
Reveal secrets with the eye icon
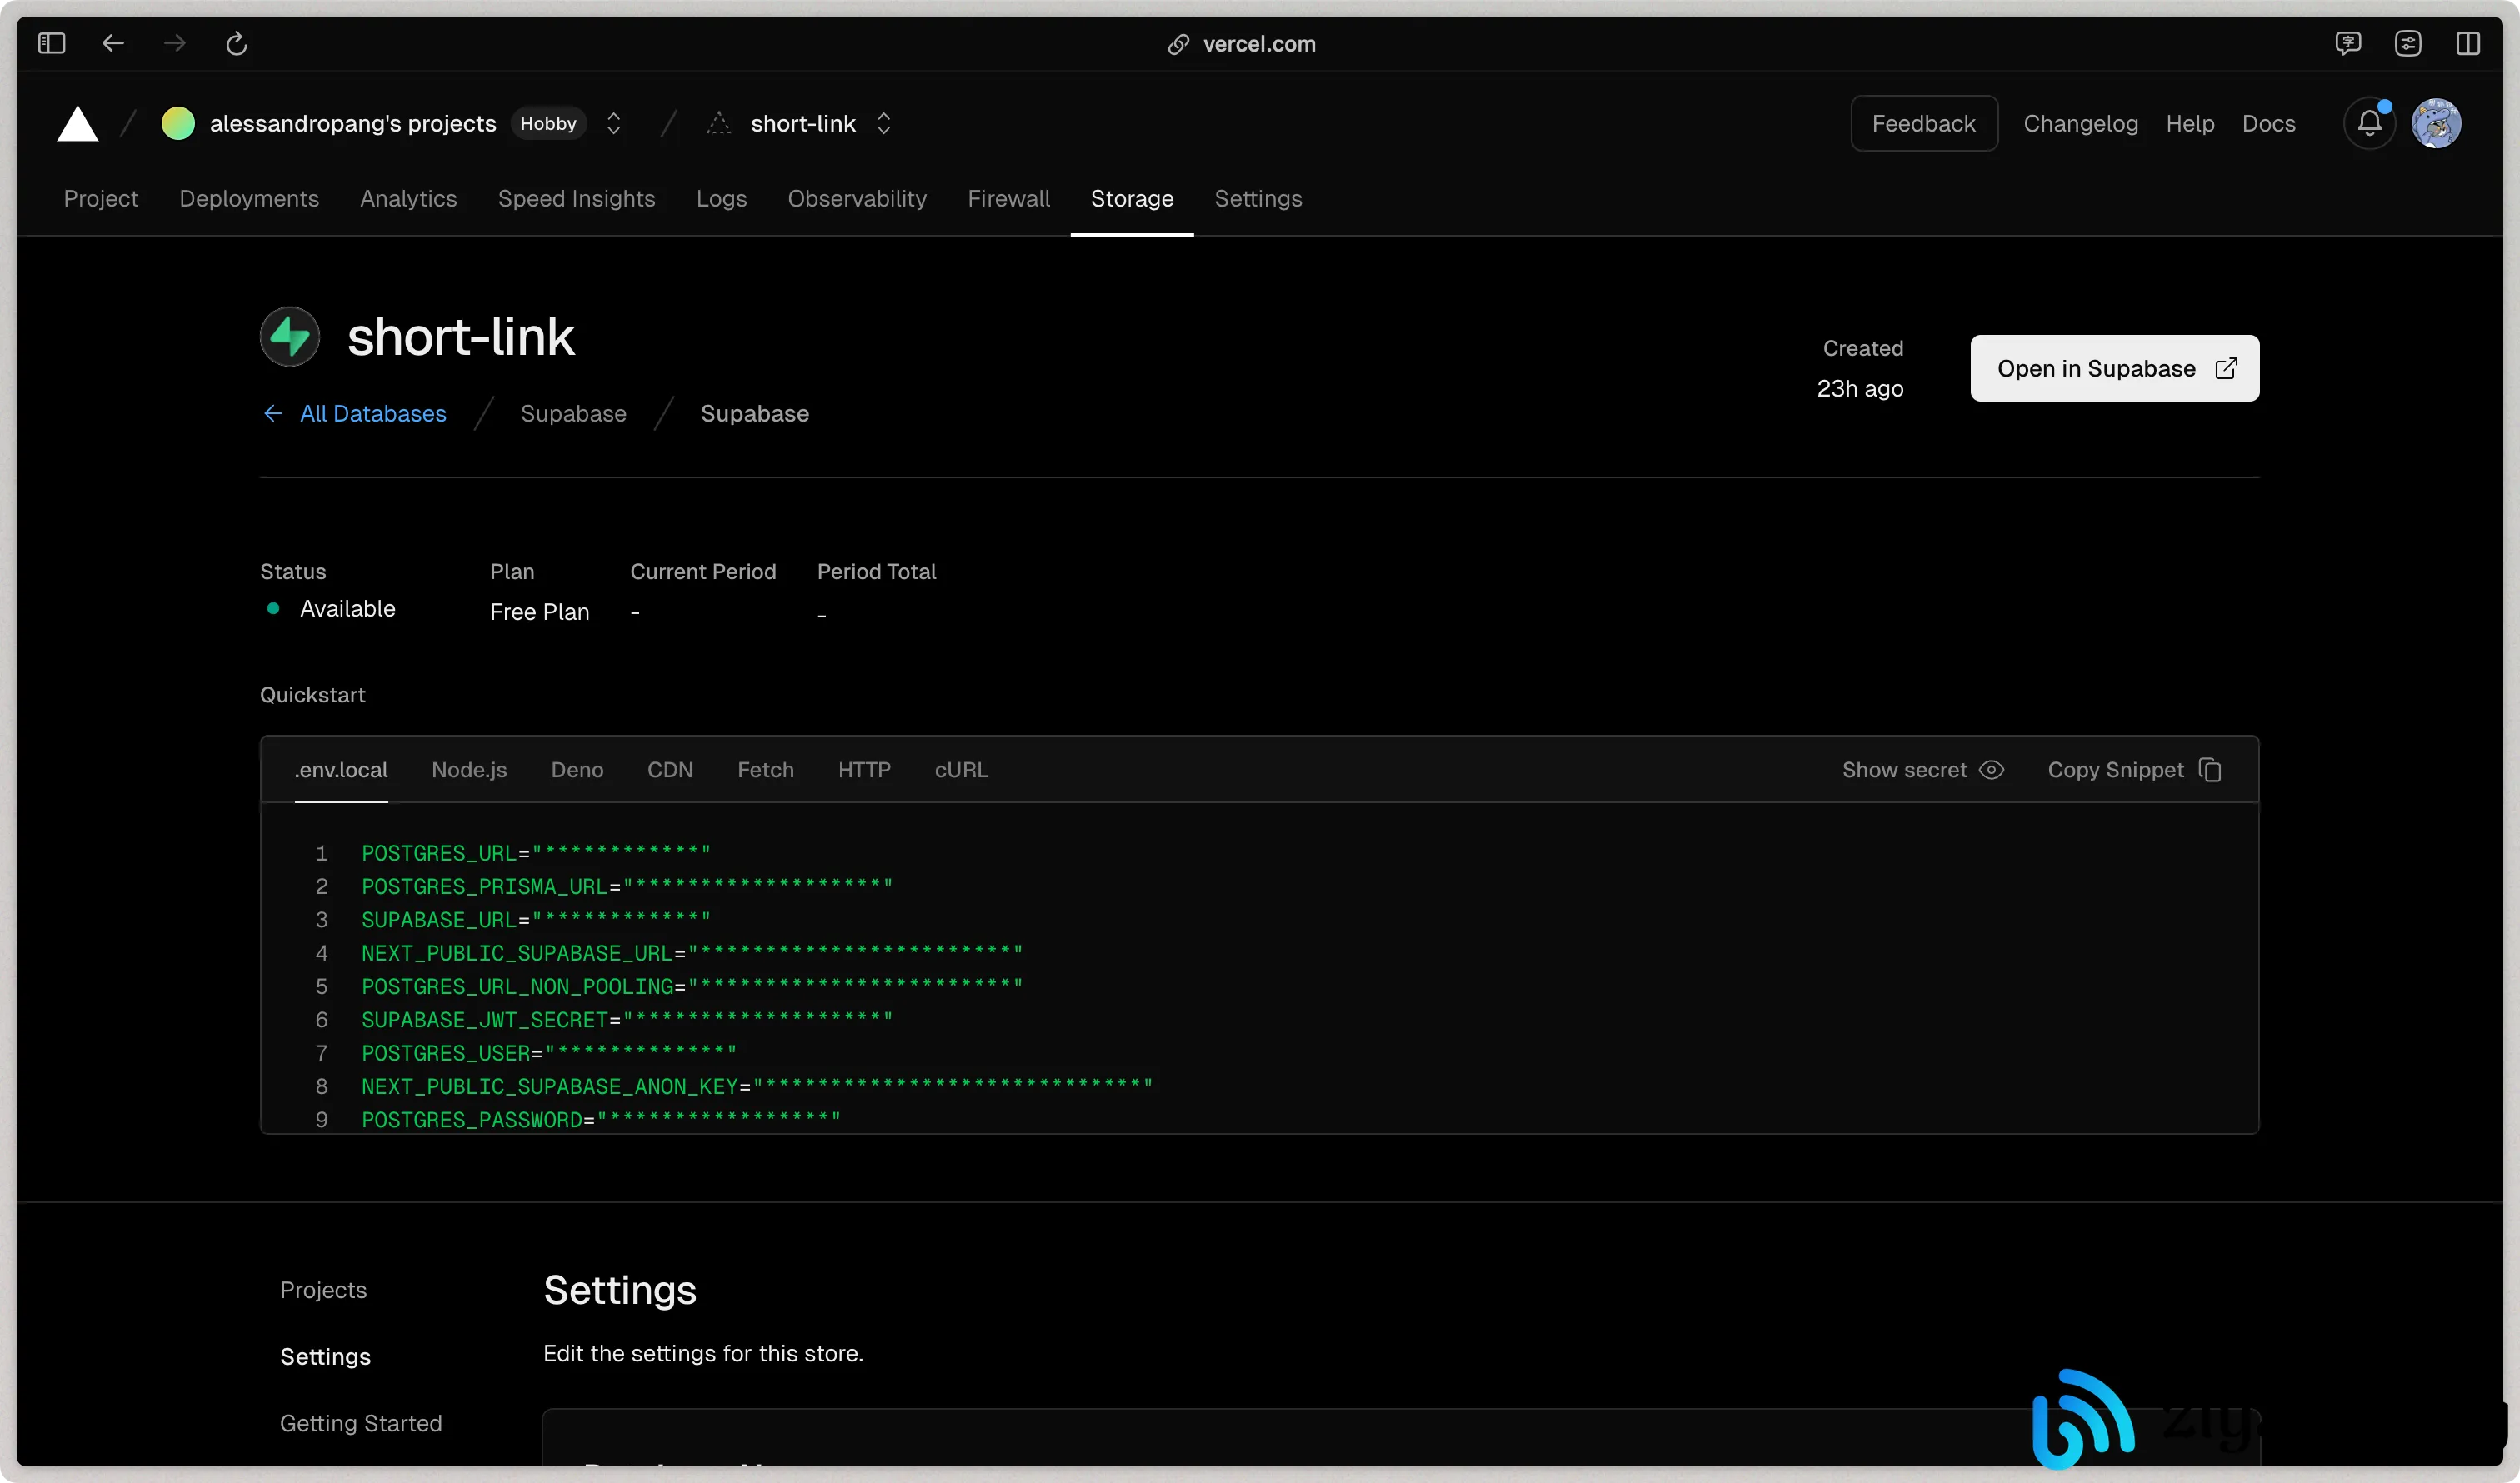[1992, 770]
